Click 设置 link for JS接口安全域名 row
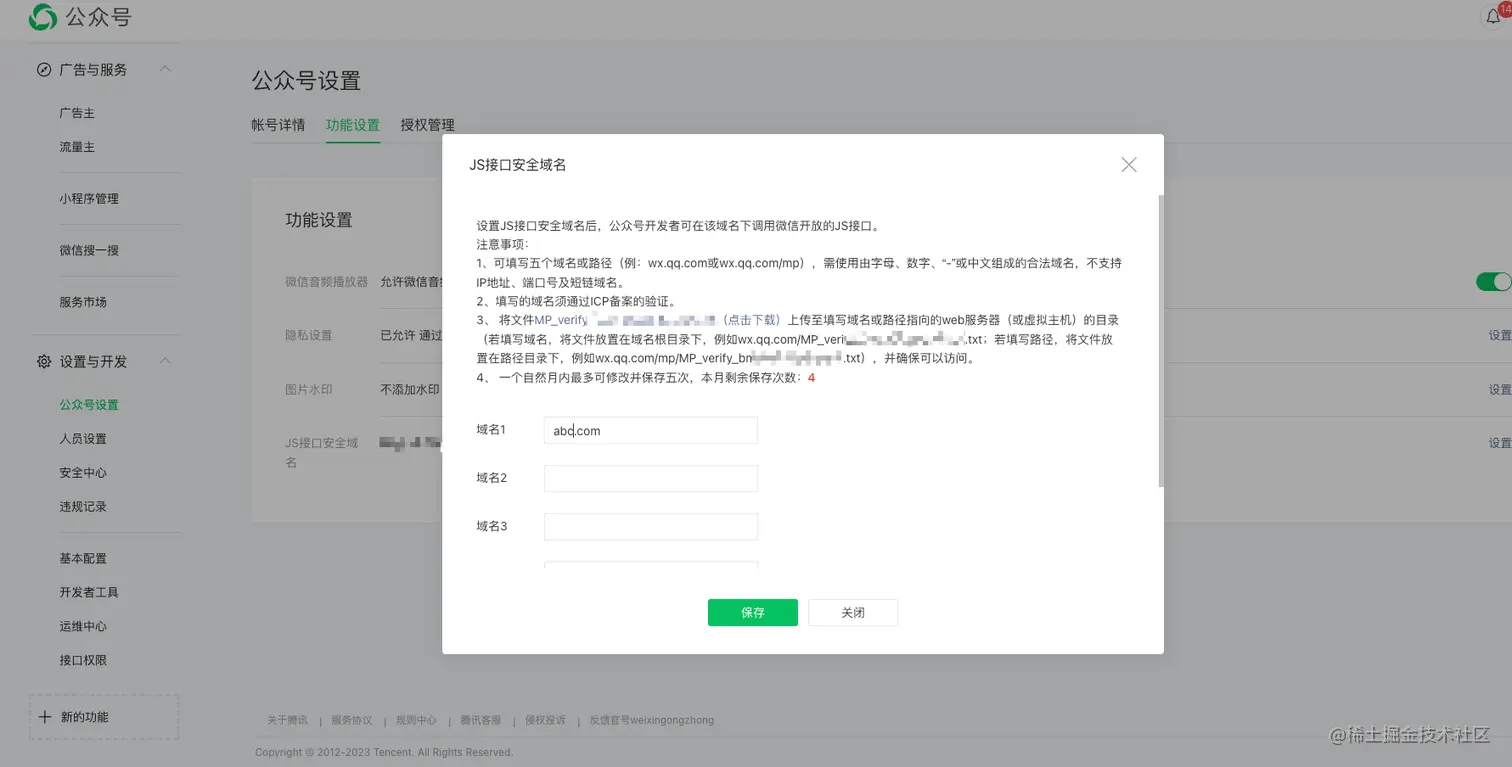Screen dimensions: 1512x767 pos(1499,443)
